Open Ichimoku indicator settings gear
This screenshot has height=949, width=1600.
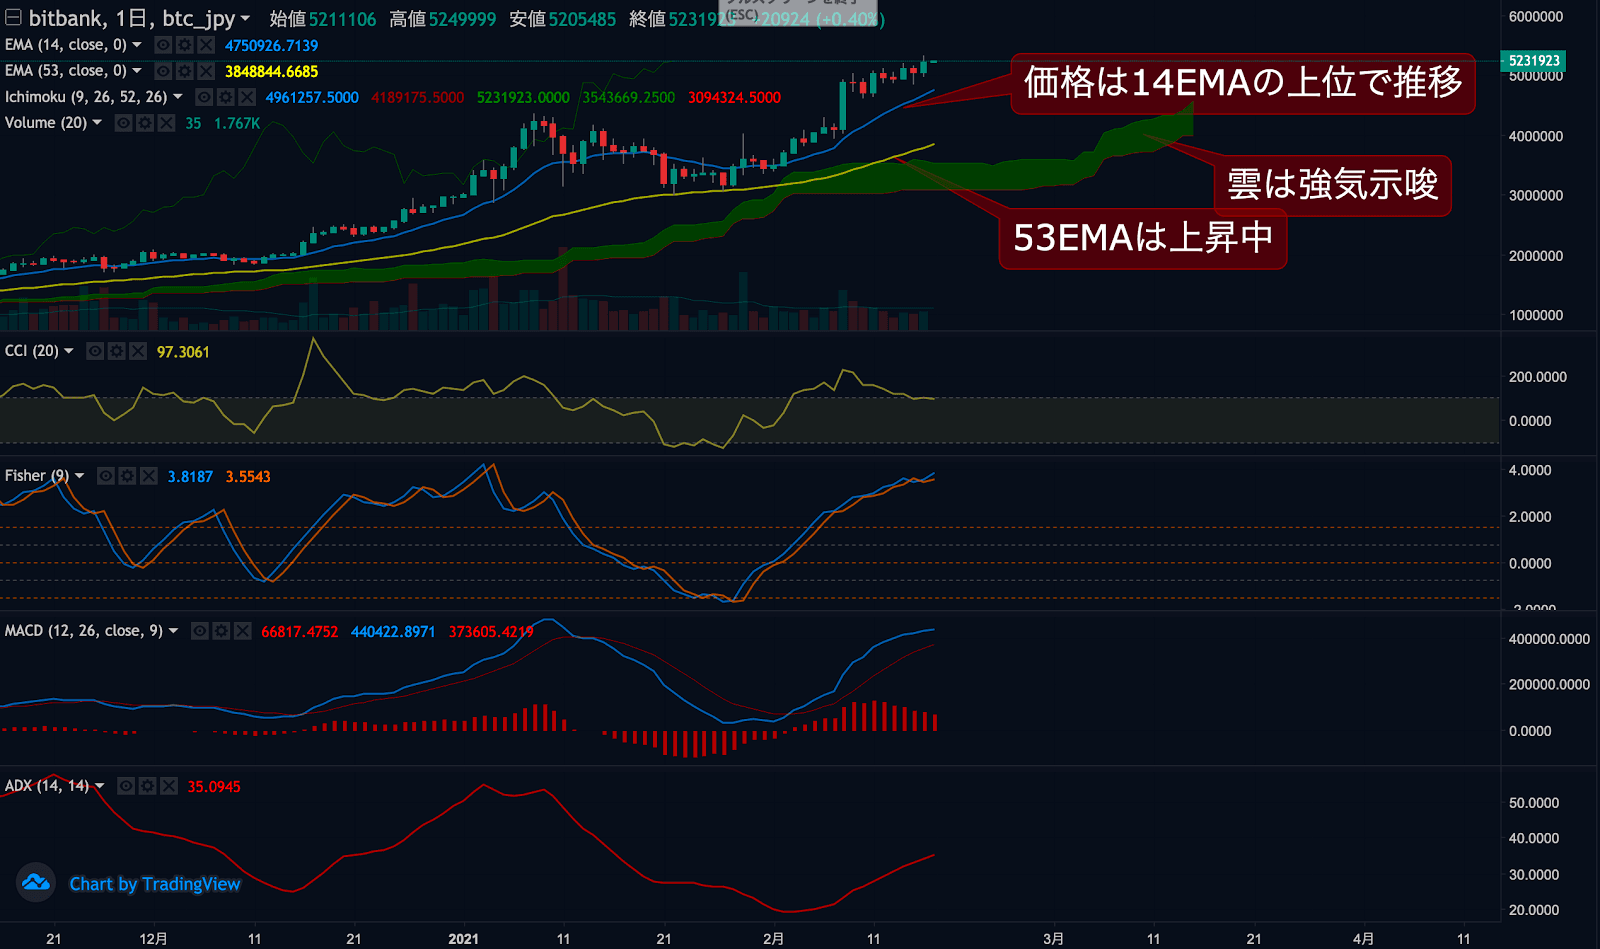[x=225, y=97]
